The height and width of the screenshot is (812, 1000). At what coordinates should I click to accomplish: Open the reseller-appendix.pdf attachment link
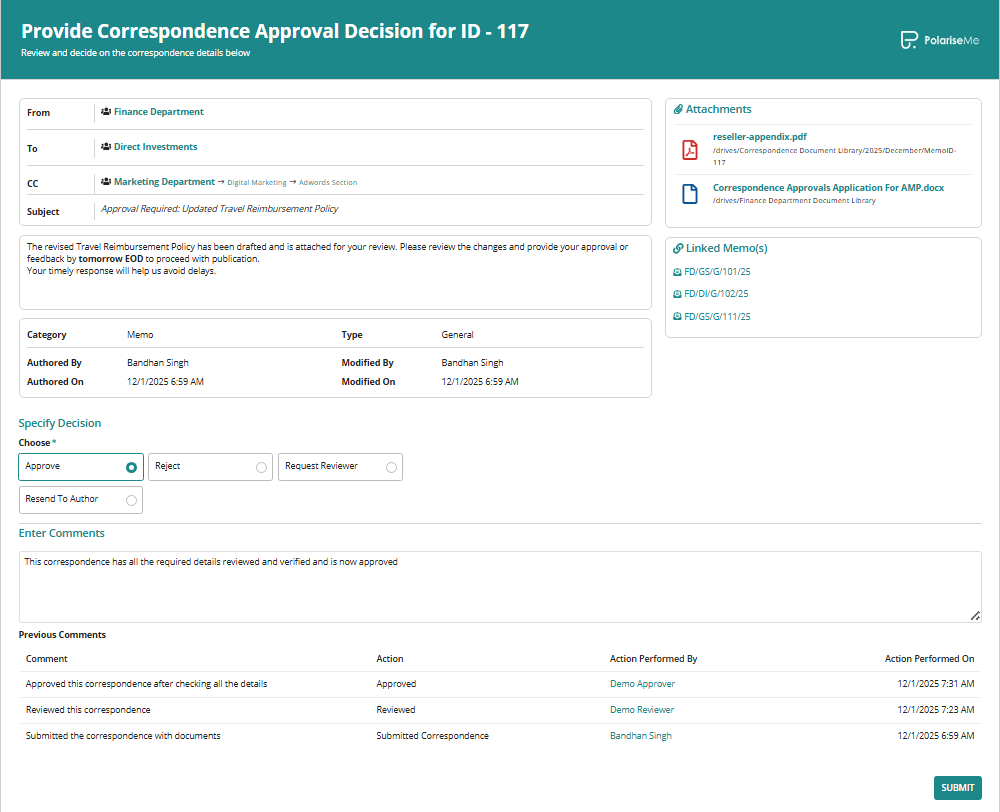coord(759,136)
